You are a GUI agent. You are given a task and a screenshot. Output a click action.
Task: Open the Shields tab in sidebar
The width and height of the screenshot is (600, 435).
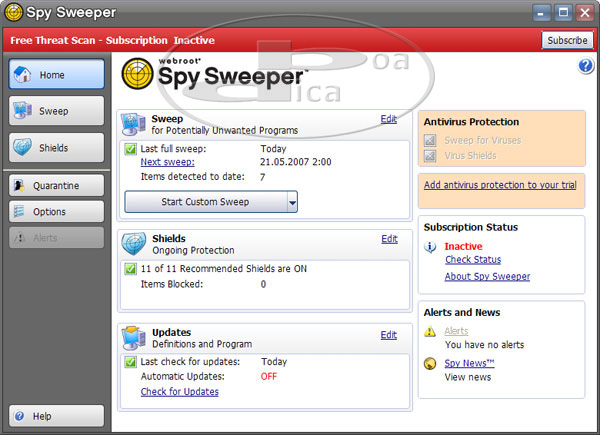pyautogui.click(x=57, y=148)
